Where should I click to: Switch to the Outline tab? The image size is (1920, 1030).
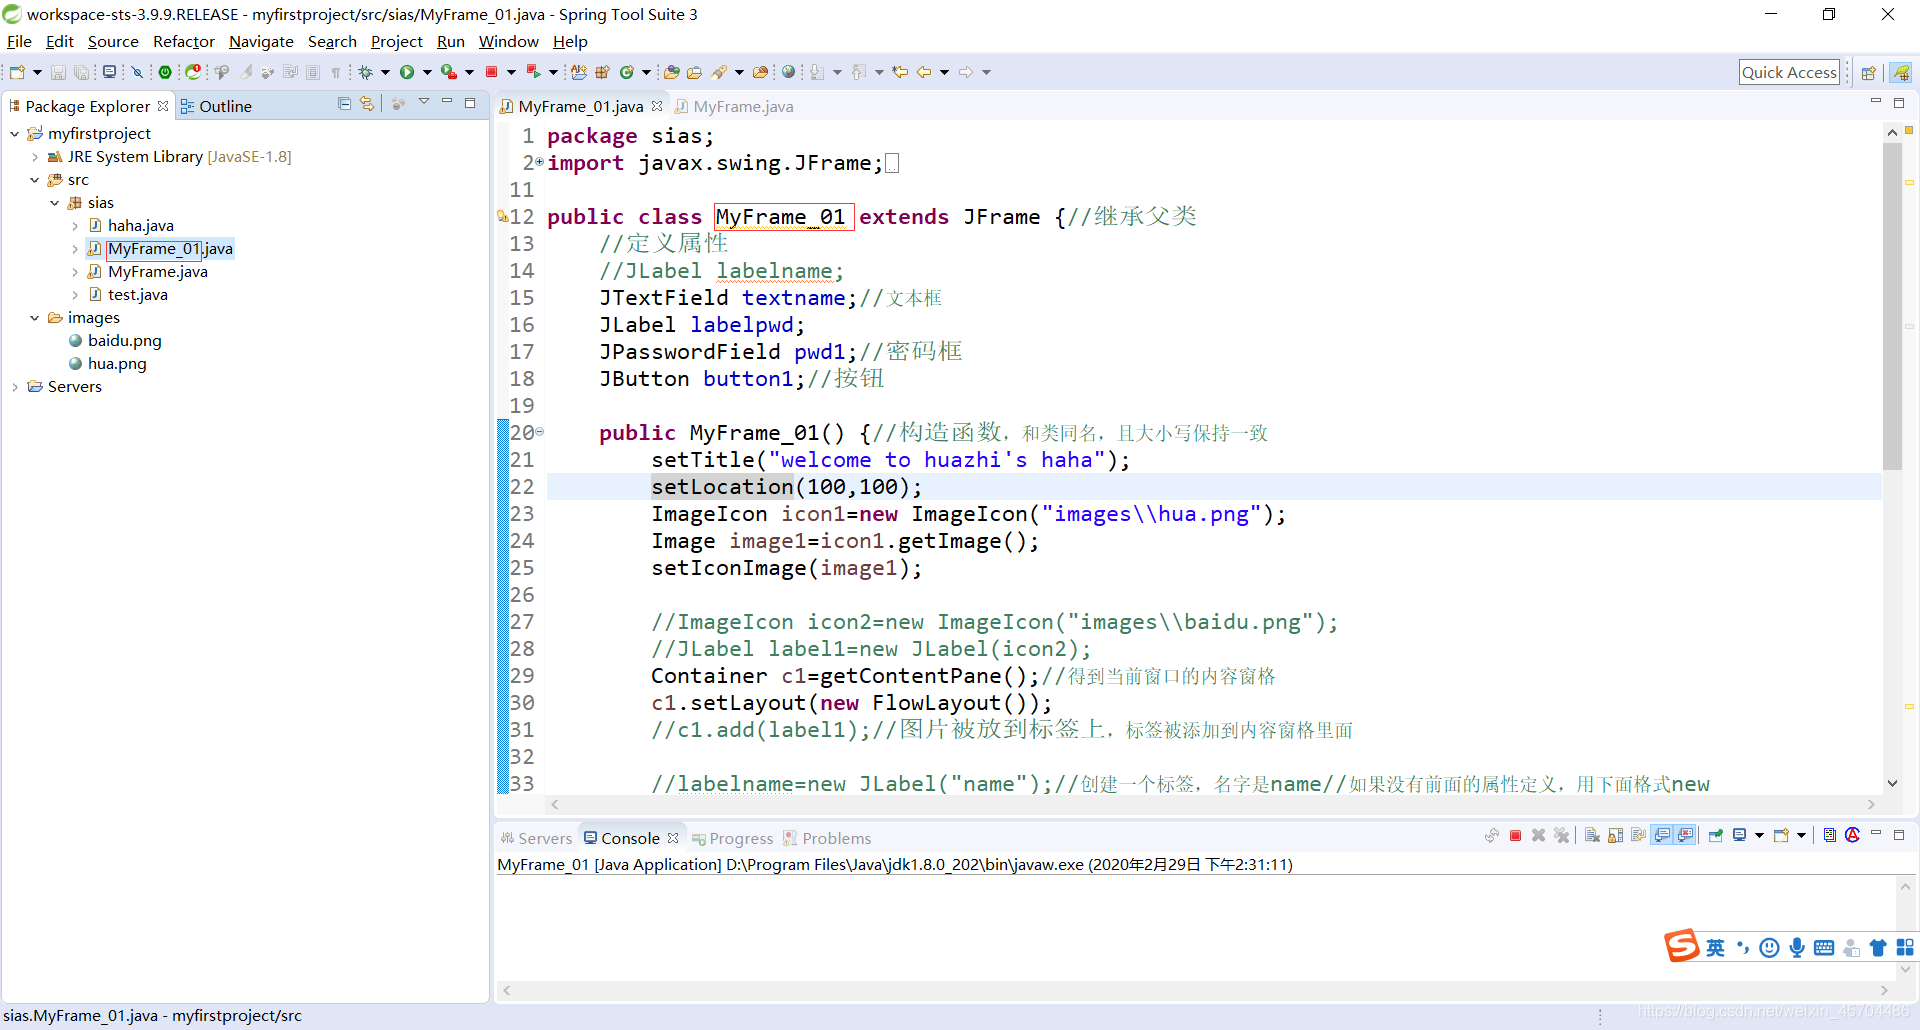click(x=216, y=106)
